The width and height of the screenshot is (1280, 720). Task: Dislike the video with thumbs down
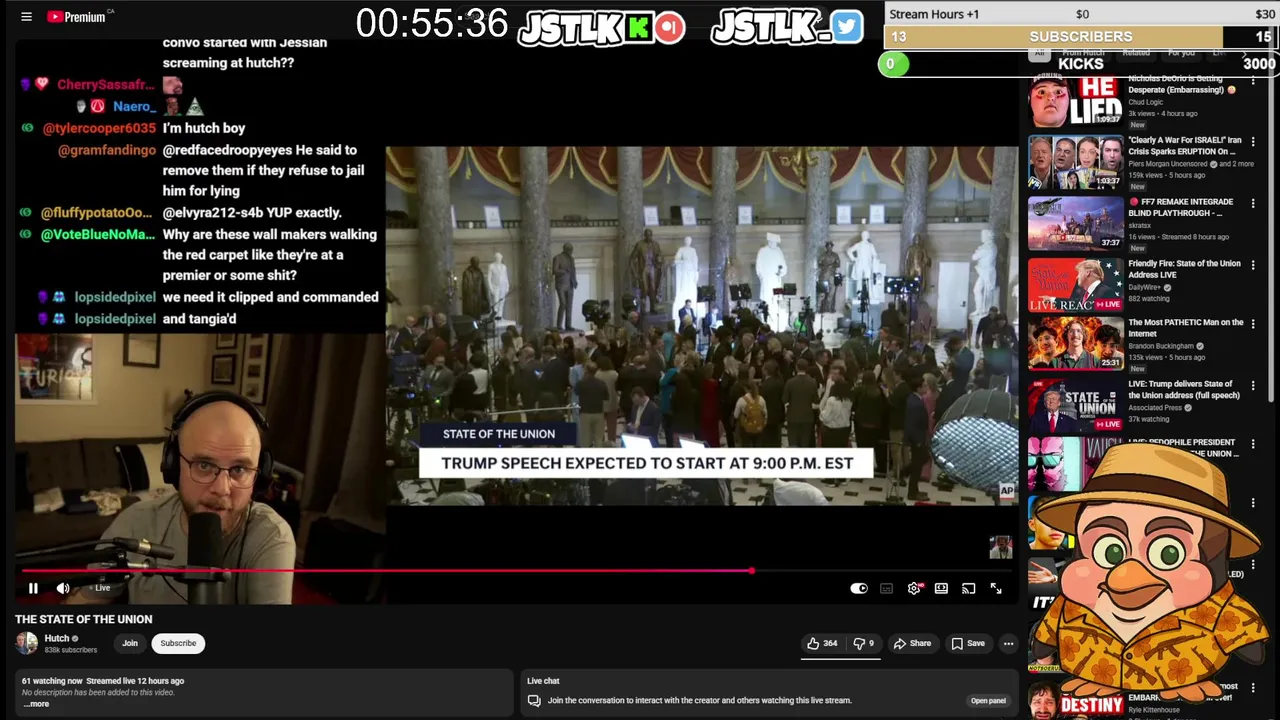[864, 643]
